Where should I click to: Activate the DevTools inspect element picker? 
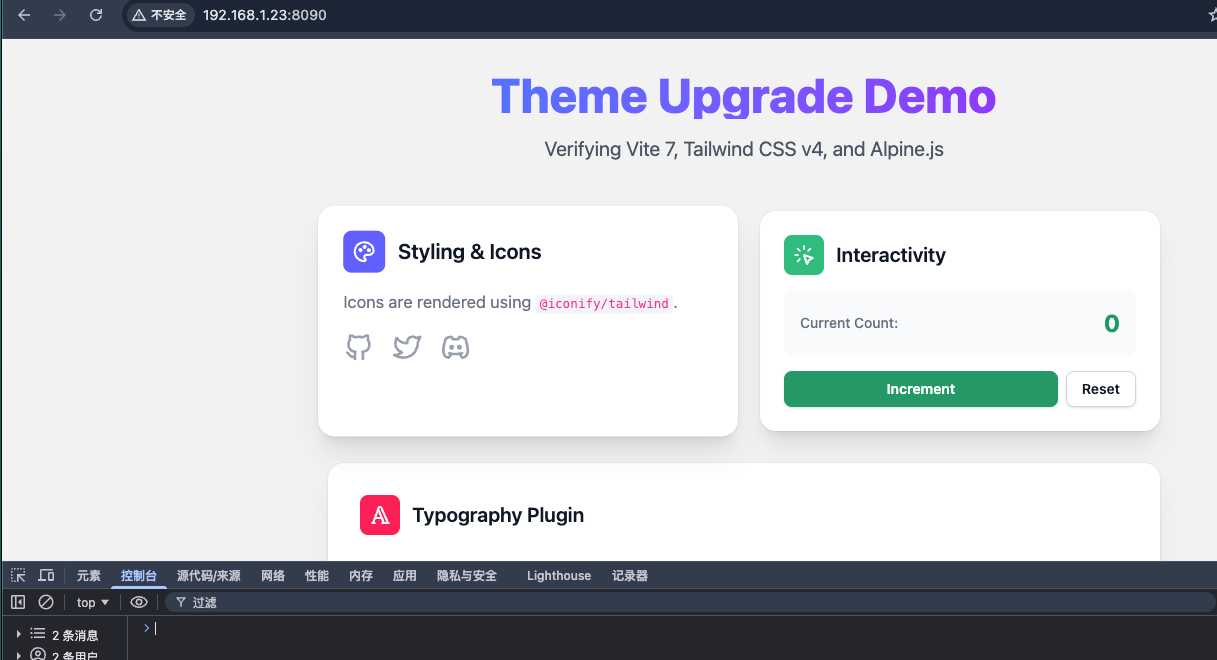click(18, 576)
